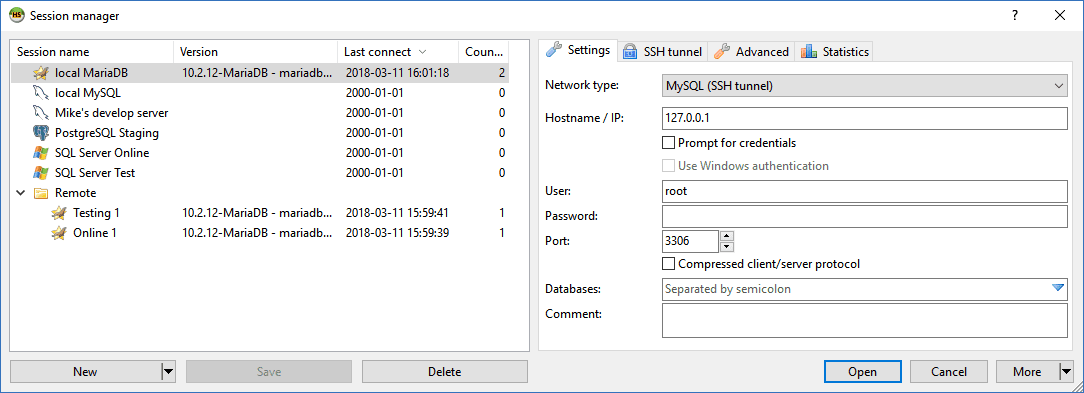Check Use Windows authentication option
1084x393 pixels.
(x=668, y=166)
